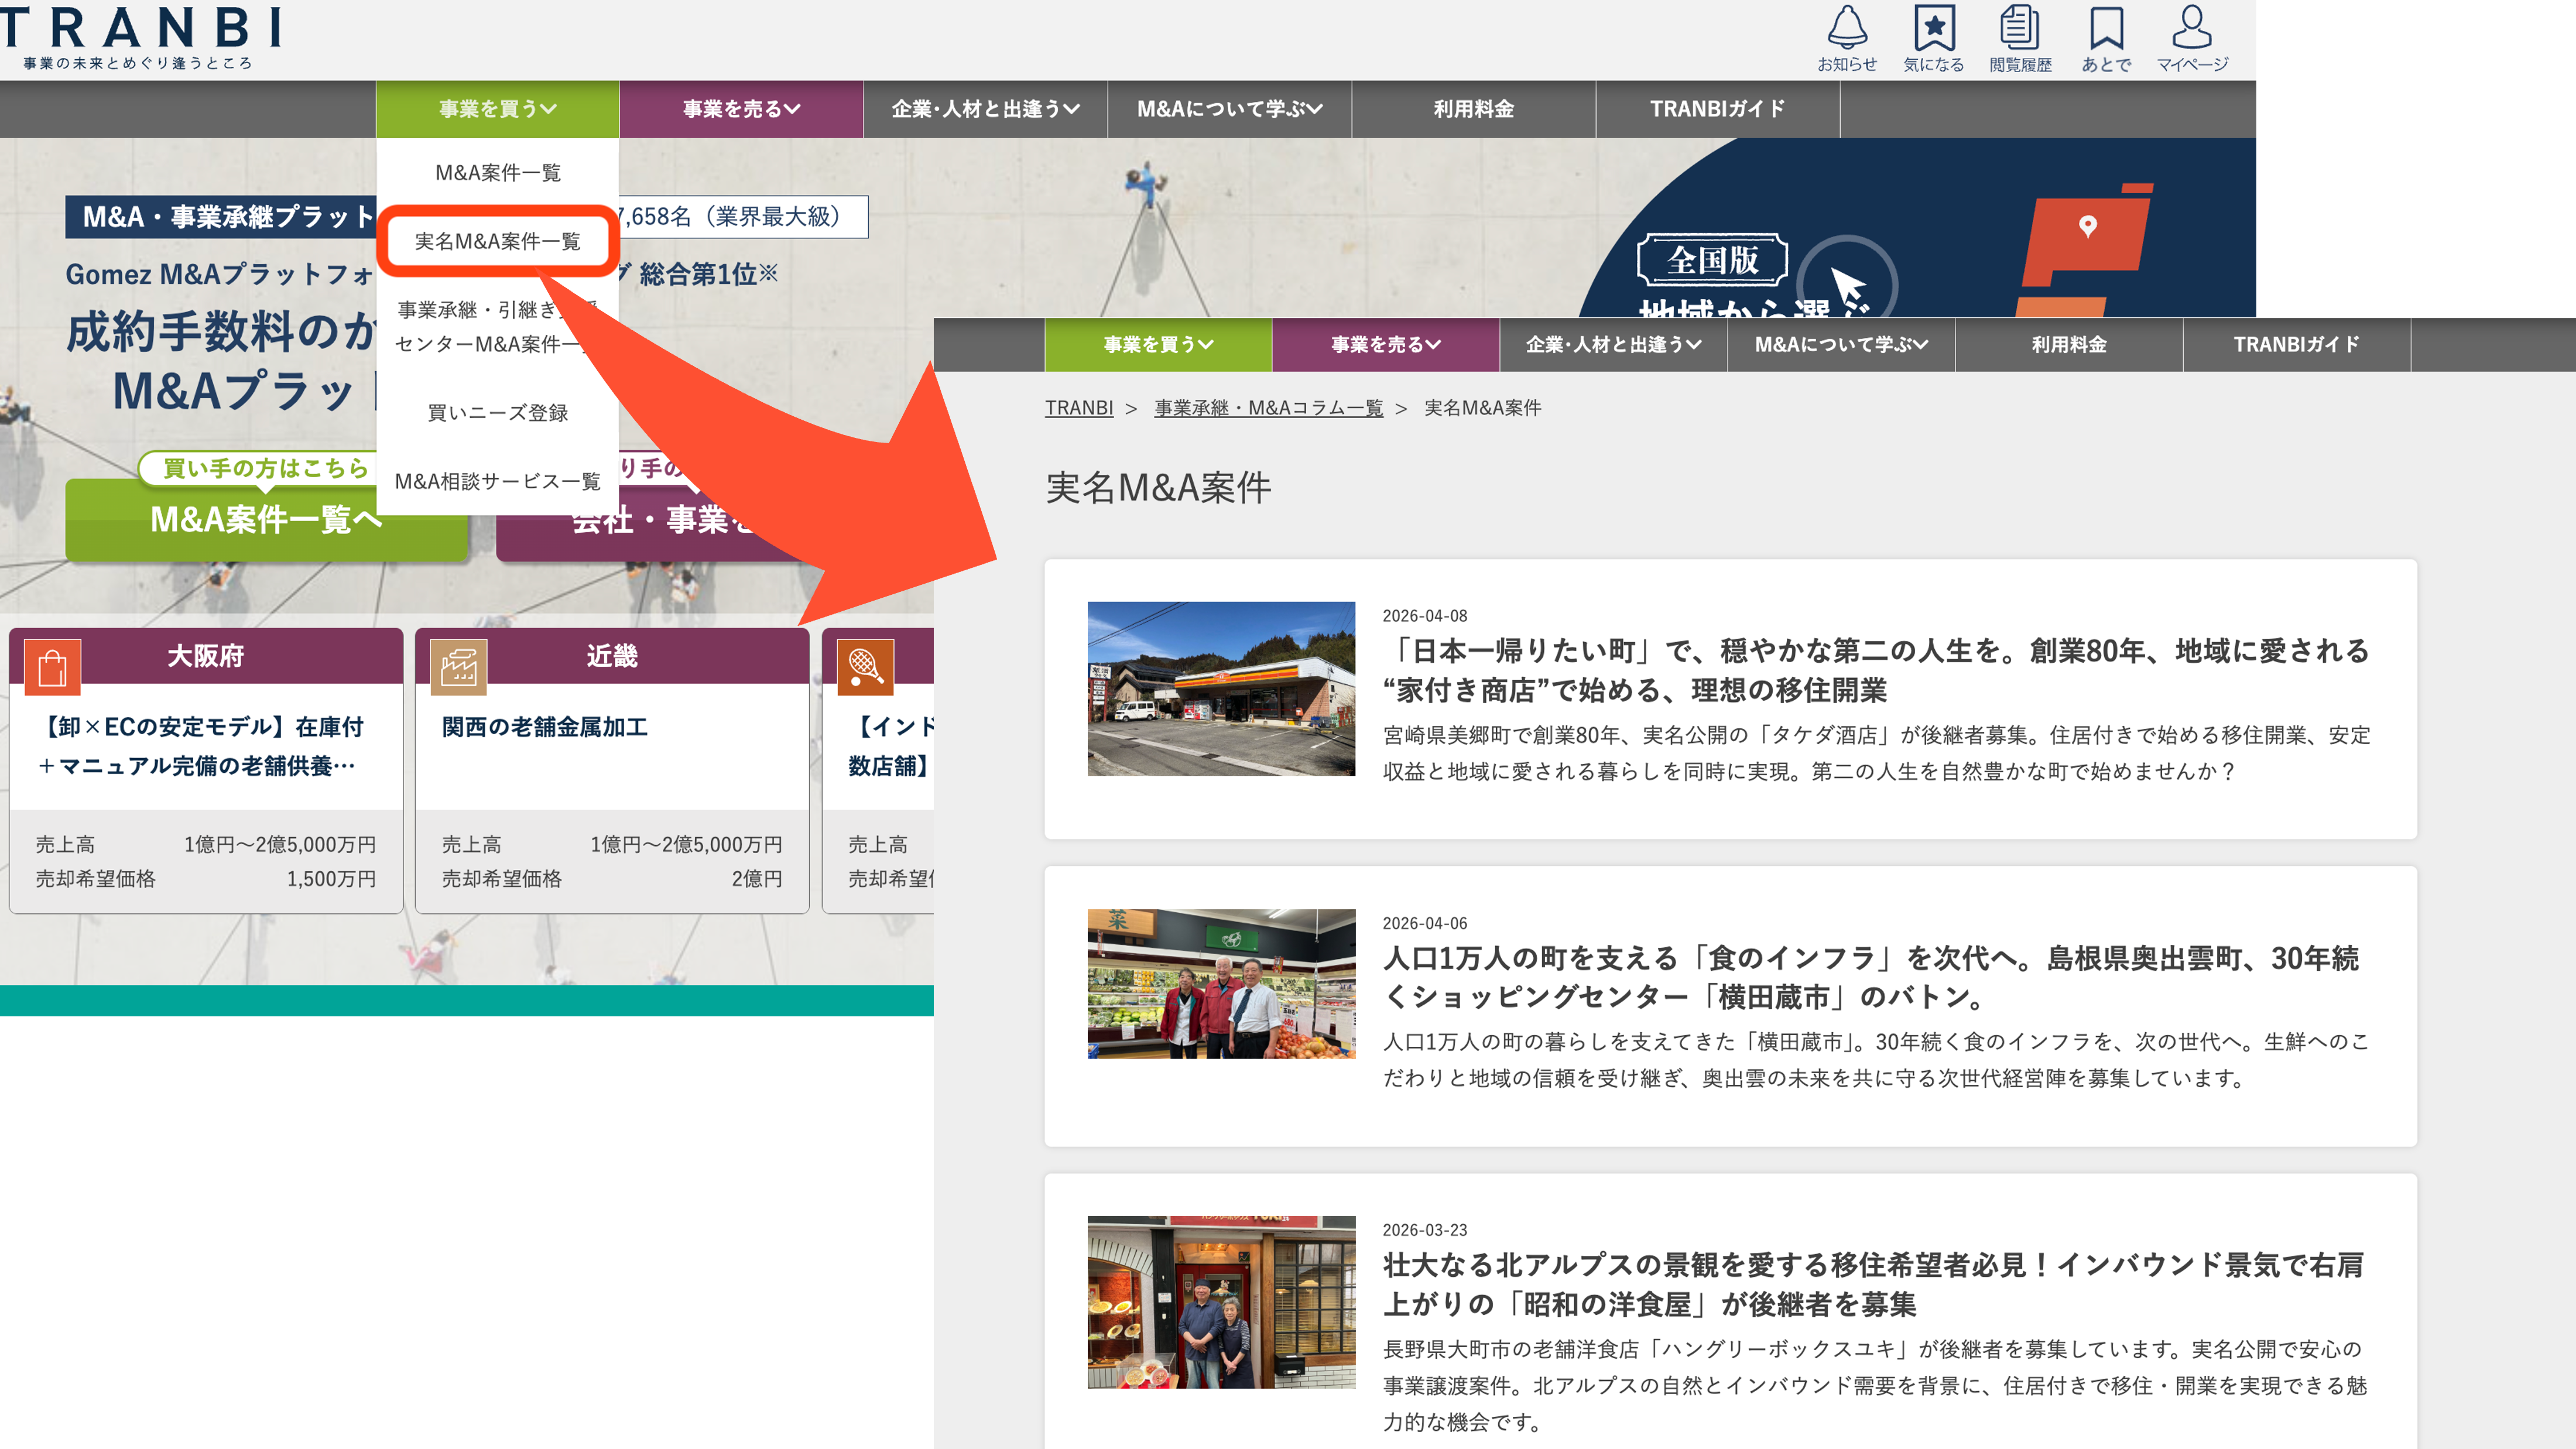Choose M&A相談サービス一覧 menu entry
This screenshot has width=2576, height=1449.
coord(497,481)
